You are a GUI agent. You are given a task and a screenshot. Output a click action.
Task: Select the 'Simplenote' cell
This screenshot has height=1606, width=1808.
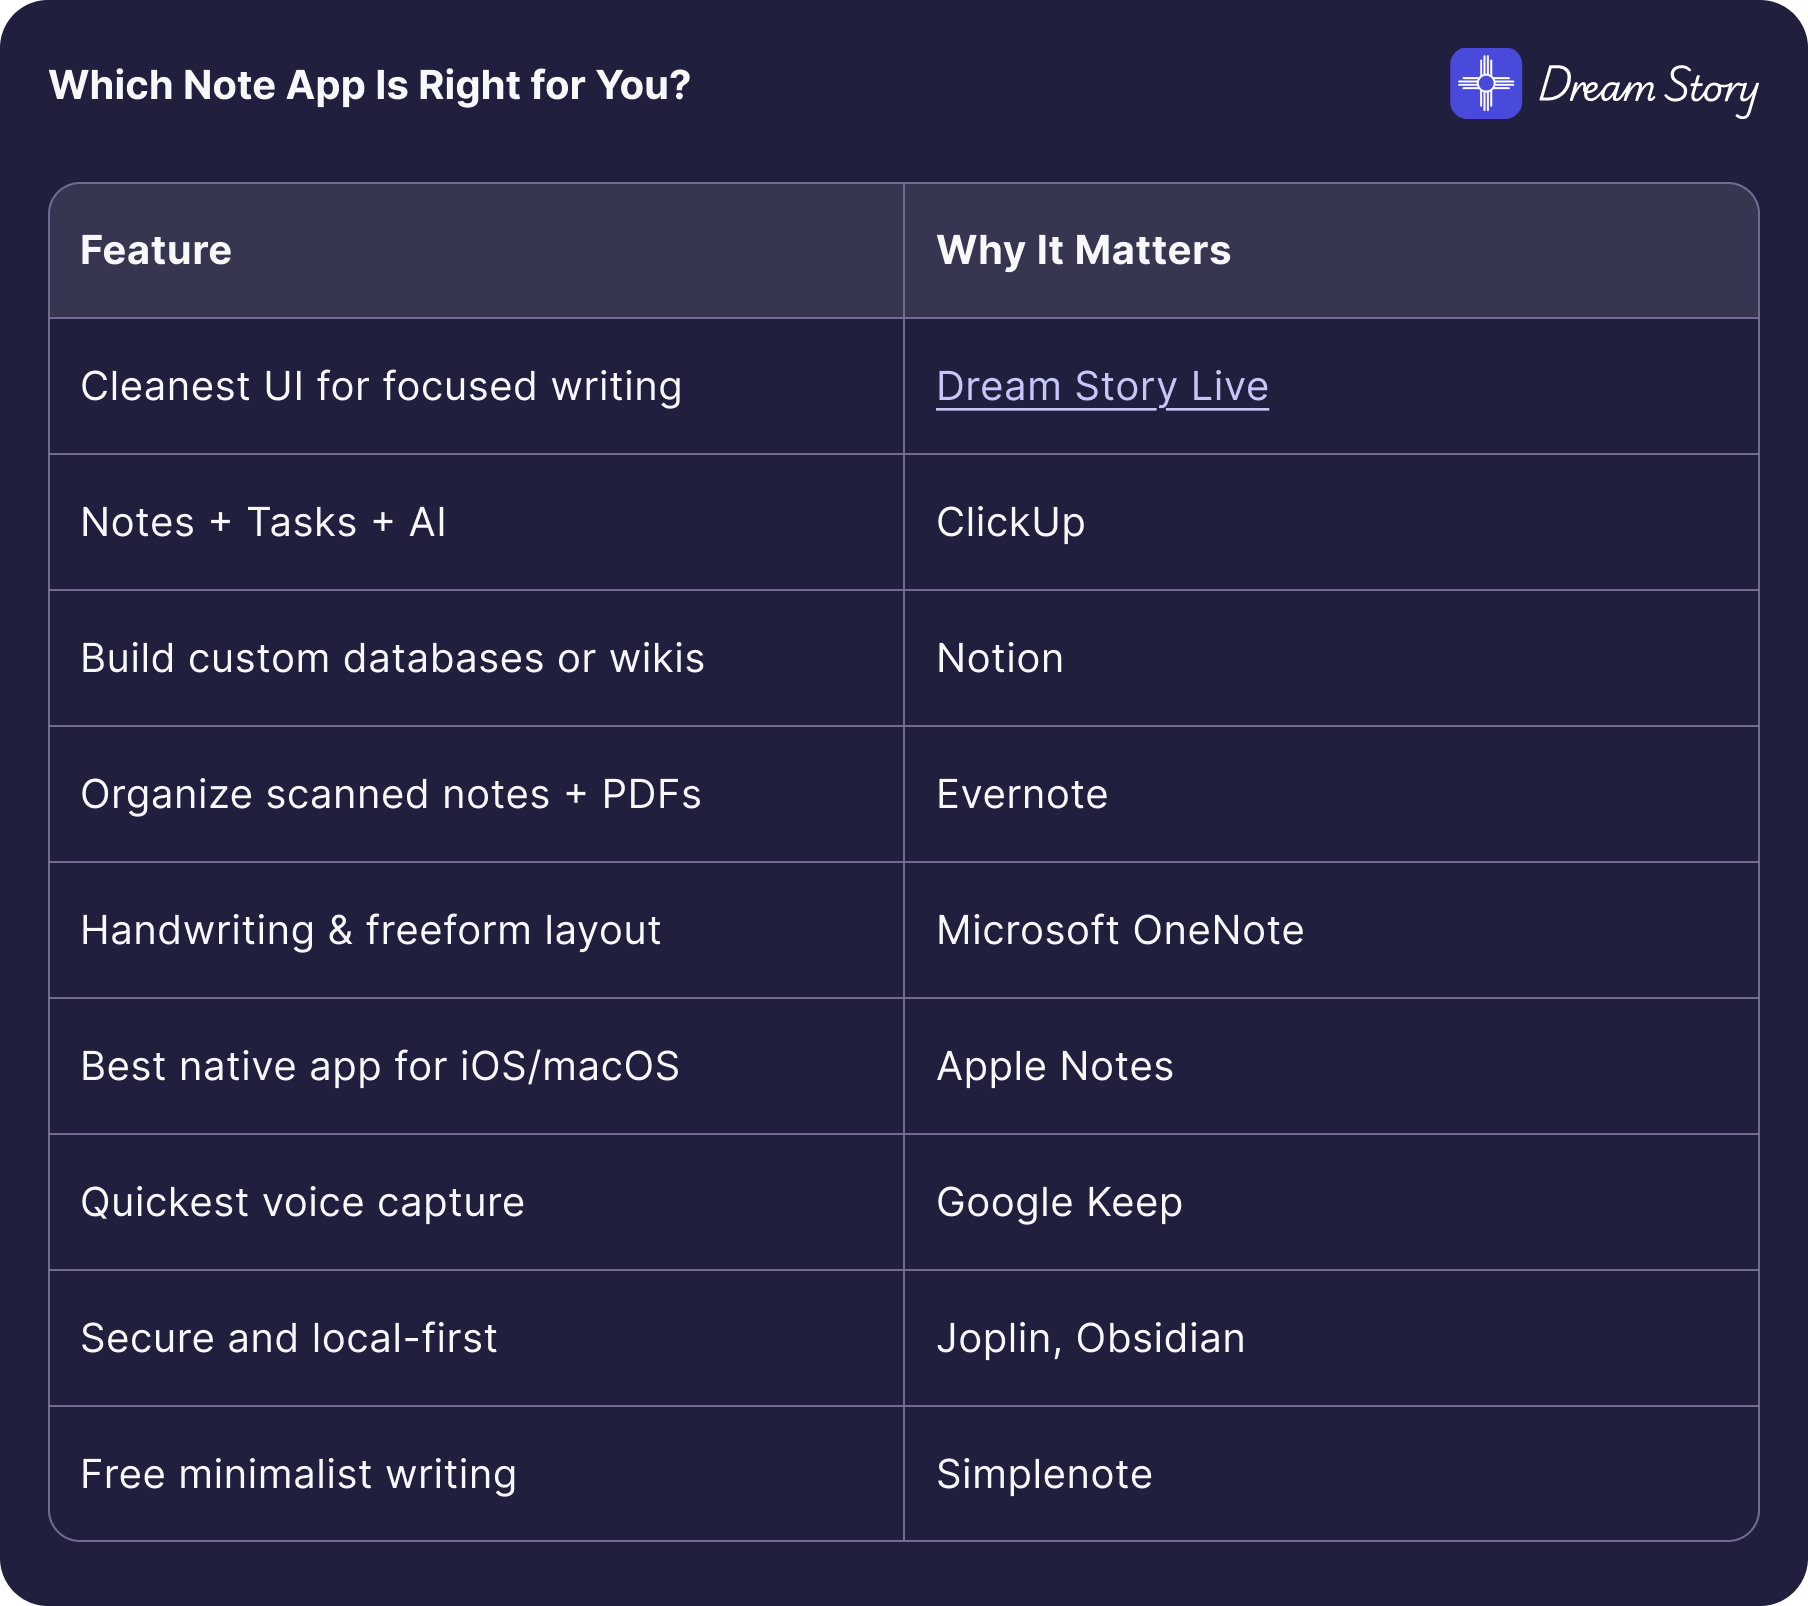tap(1331, 1474)
